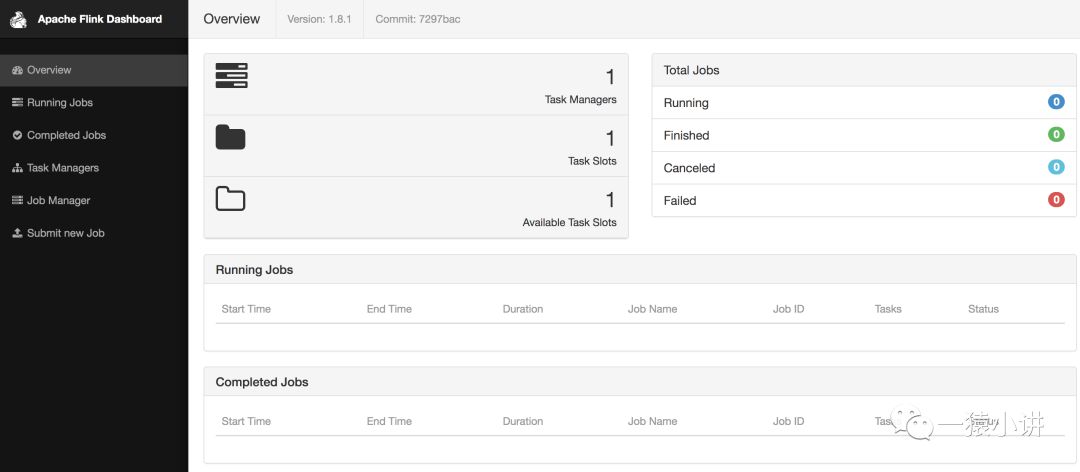Select Task Managers in the sidebar
Image resolution: width=1080 pixels, height=472 pixels.
[x=94, y=168]
